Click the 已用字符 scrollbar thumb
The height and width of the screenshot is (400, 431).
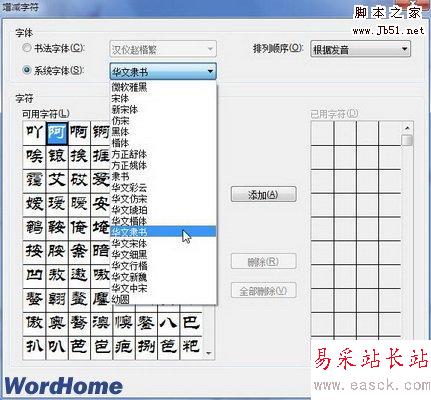407,140
